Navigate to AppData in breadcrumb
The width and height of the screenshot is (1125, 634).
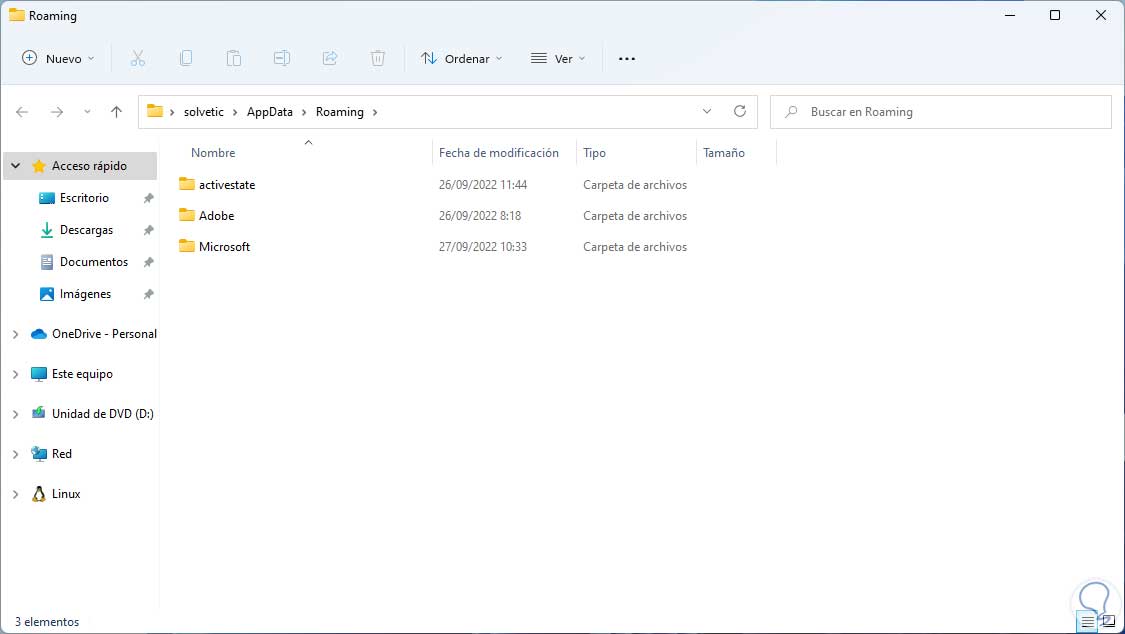(270, 112)
